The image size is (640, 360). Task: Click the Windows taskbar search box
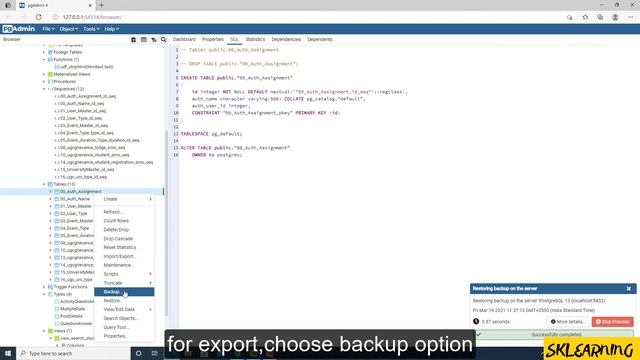coord(73,353)
